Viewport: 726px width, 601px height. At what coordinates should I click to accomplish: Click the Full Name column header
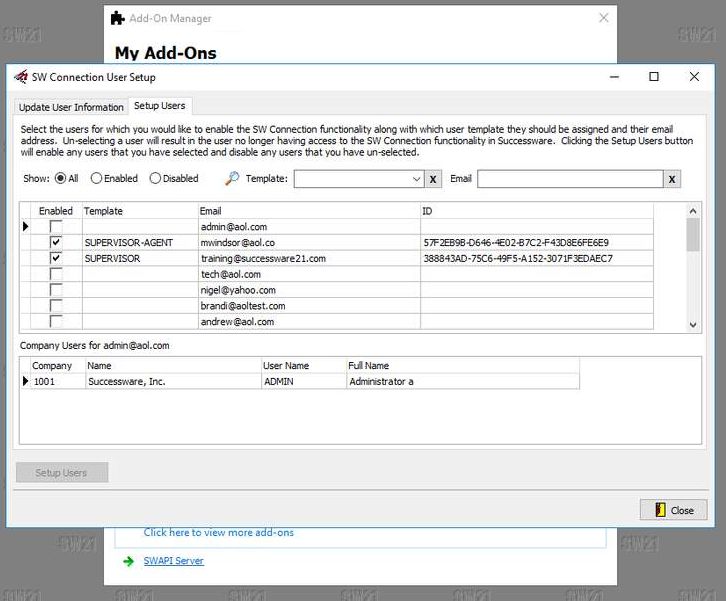[463, 366]
